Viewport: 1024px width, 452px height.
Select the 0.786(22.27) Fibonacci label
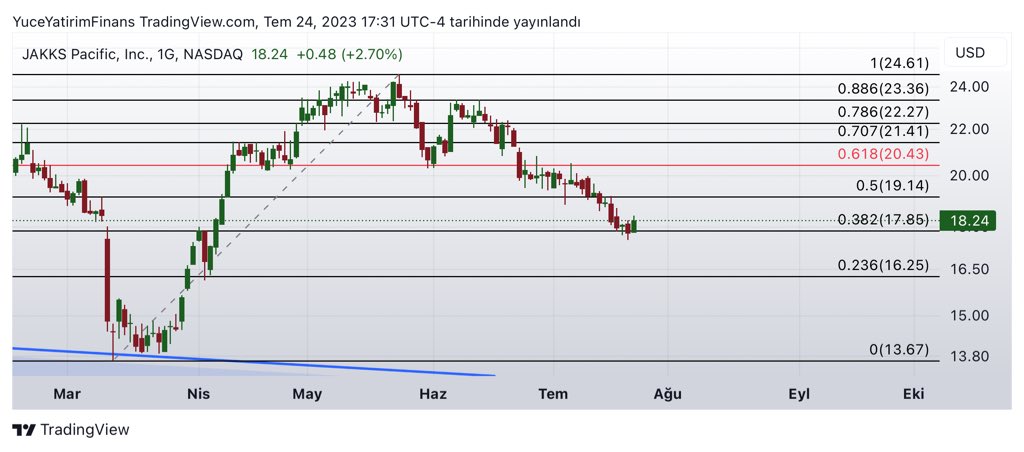tap(884, 112)
